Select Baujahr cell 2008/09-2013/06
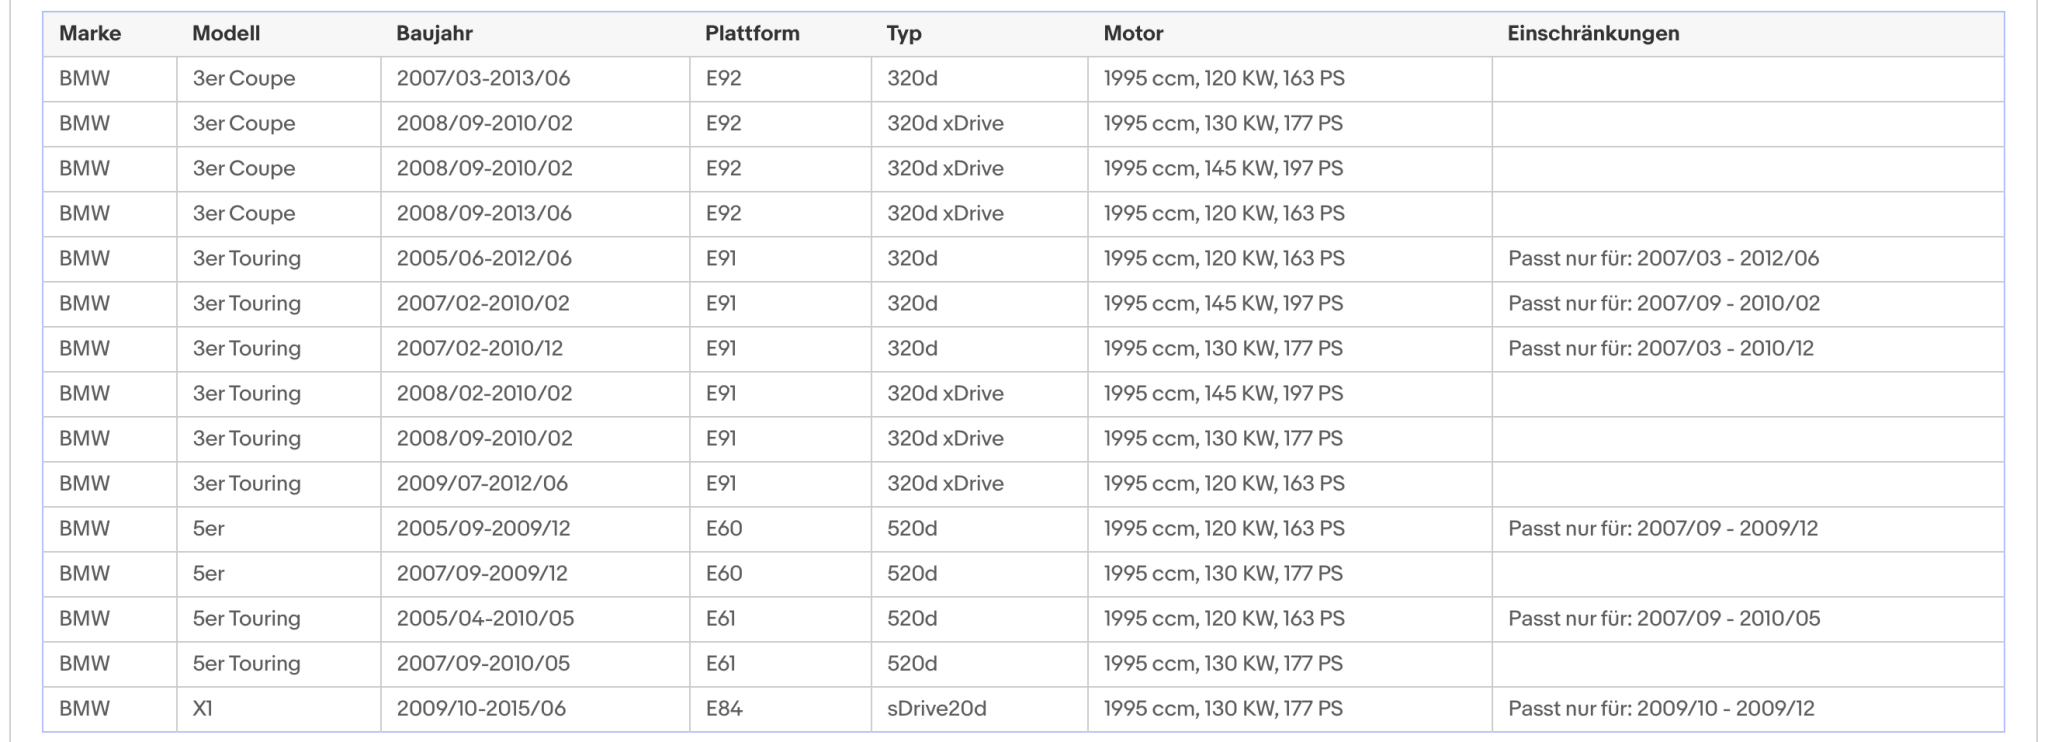 pos(535,214)
